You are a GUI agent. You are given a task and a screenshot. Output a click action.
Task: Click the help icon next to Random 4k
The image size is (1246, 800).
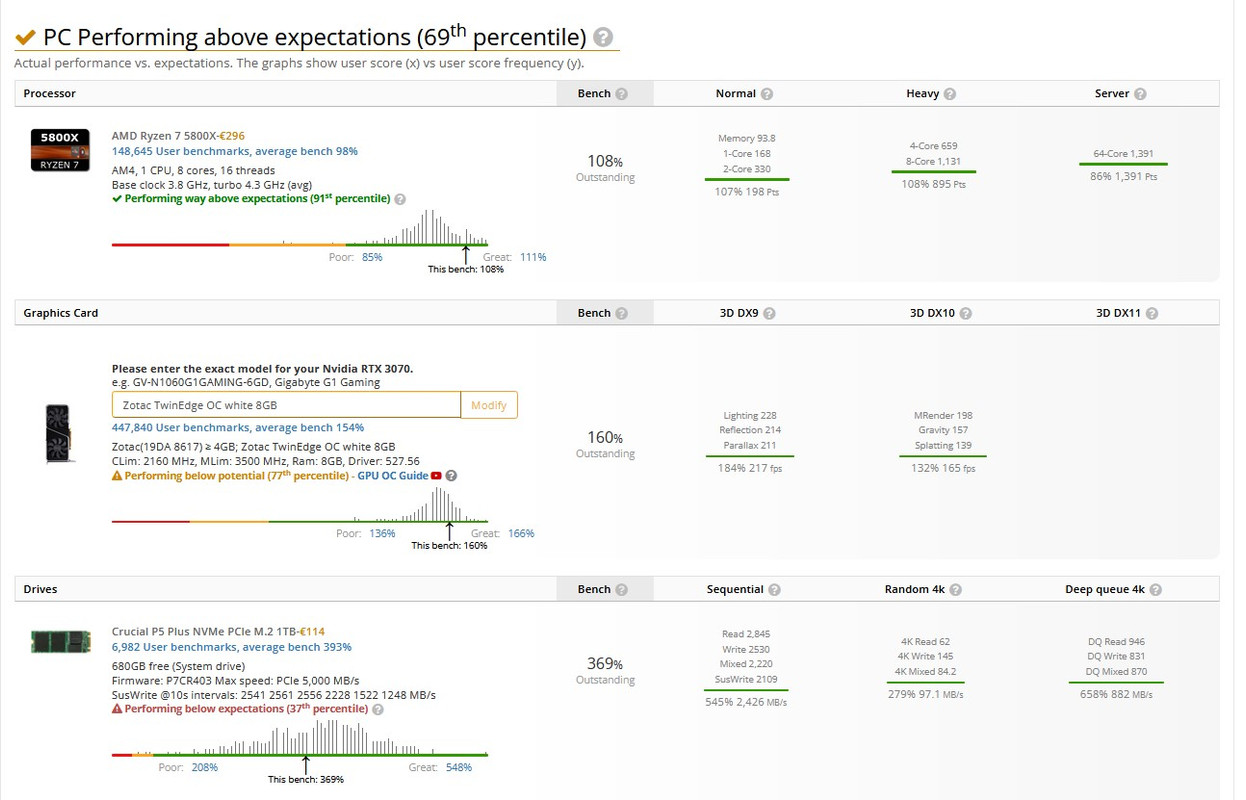click(x=956, y=590)
